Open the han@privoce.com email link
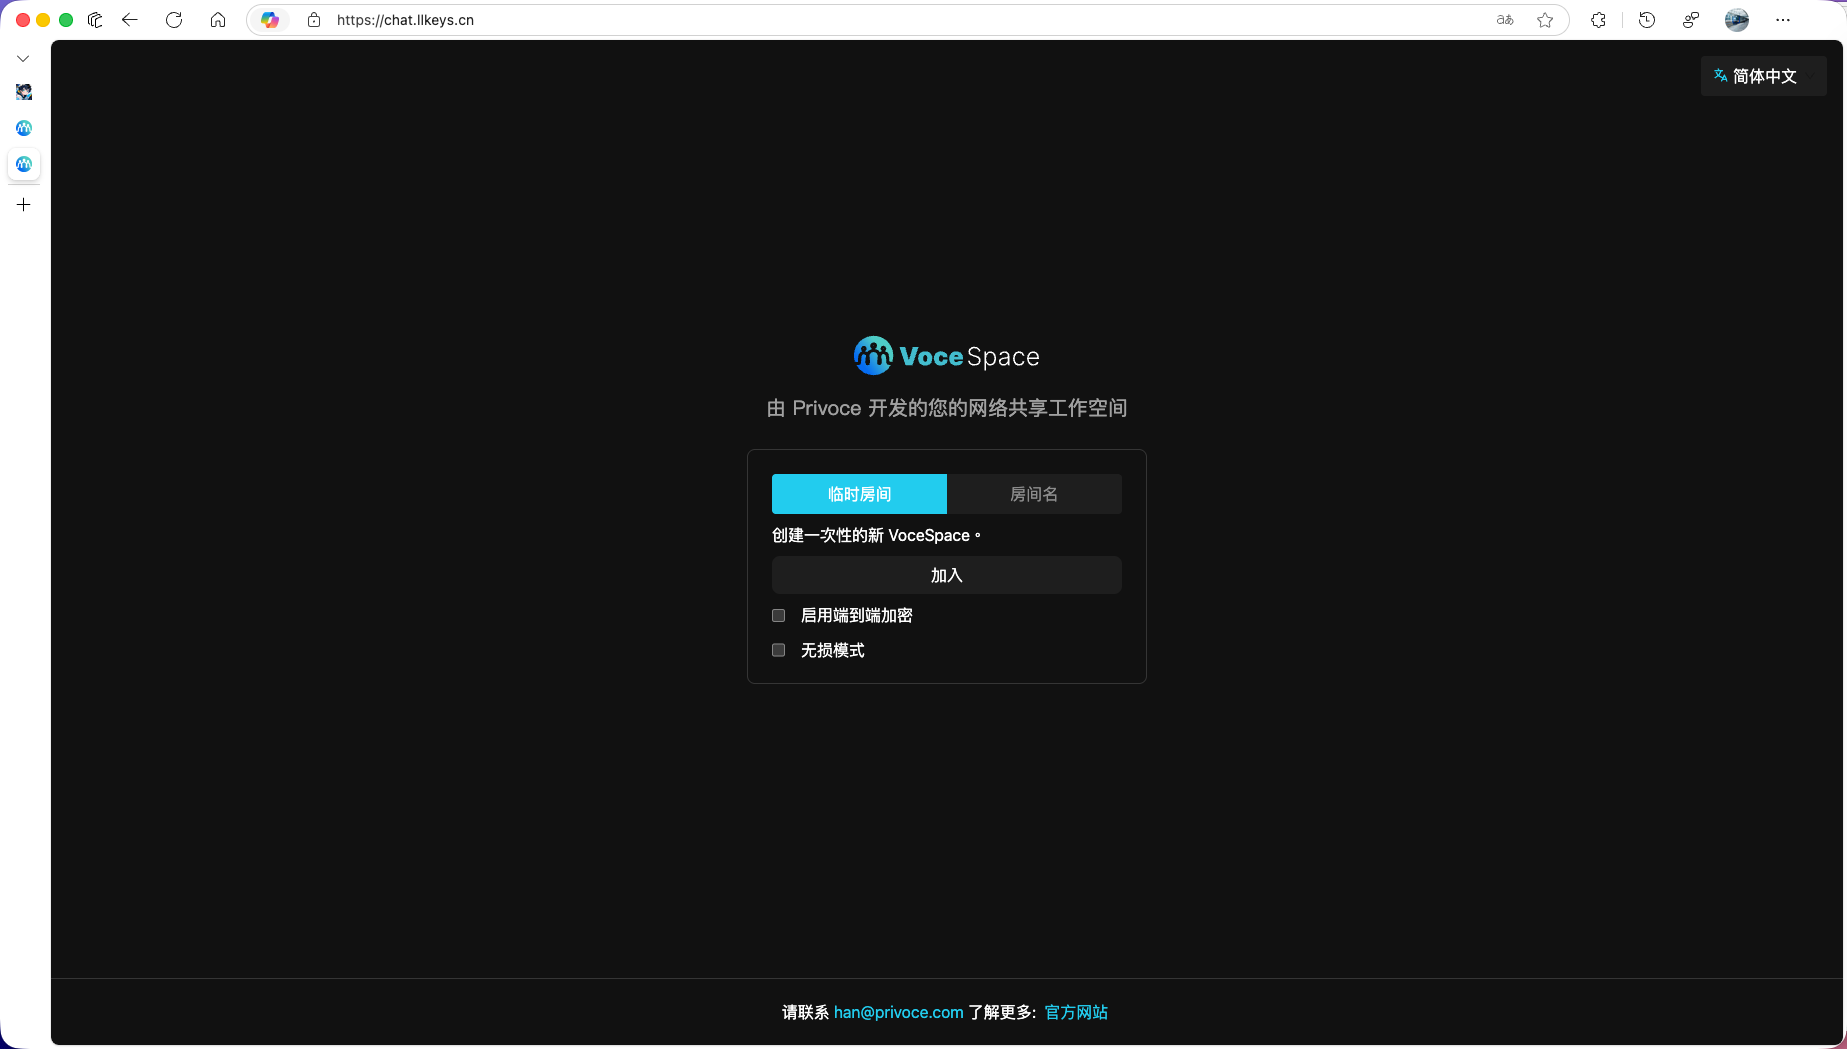Viewport: 1847px width, 1049px height. tap(898, 1012)
